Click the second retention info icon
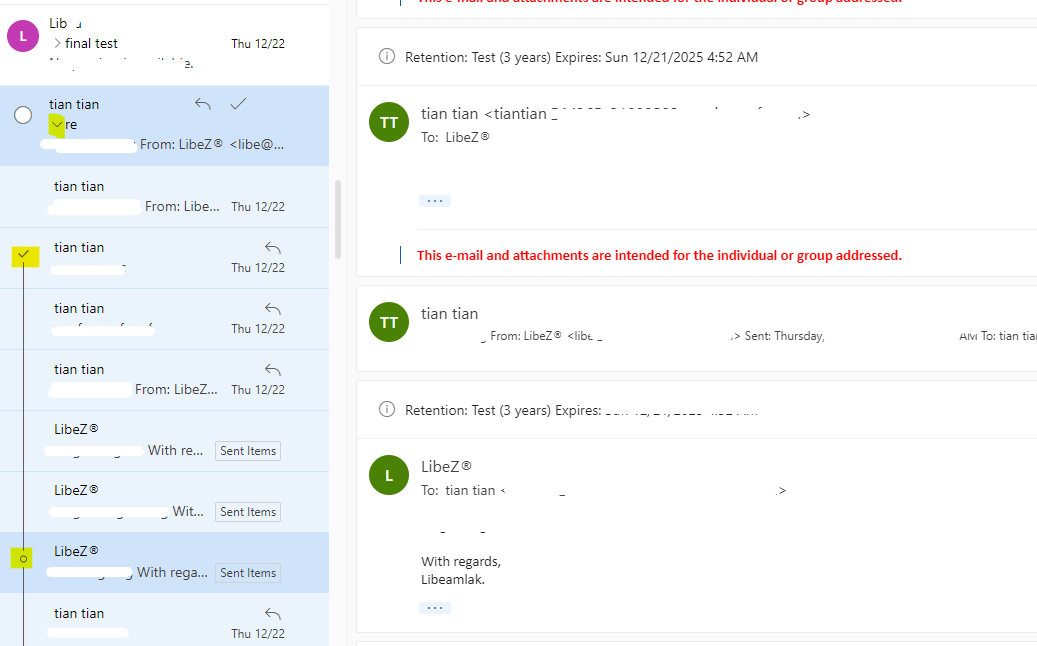 click(x=387, y=409)
